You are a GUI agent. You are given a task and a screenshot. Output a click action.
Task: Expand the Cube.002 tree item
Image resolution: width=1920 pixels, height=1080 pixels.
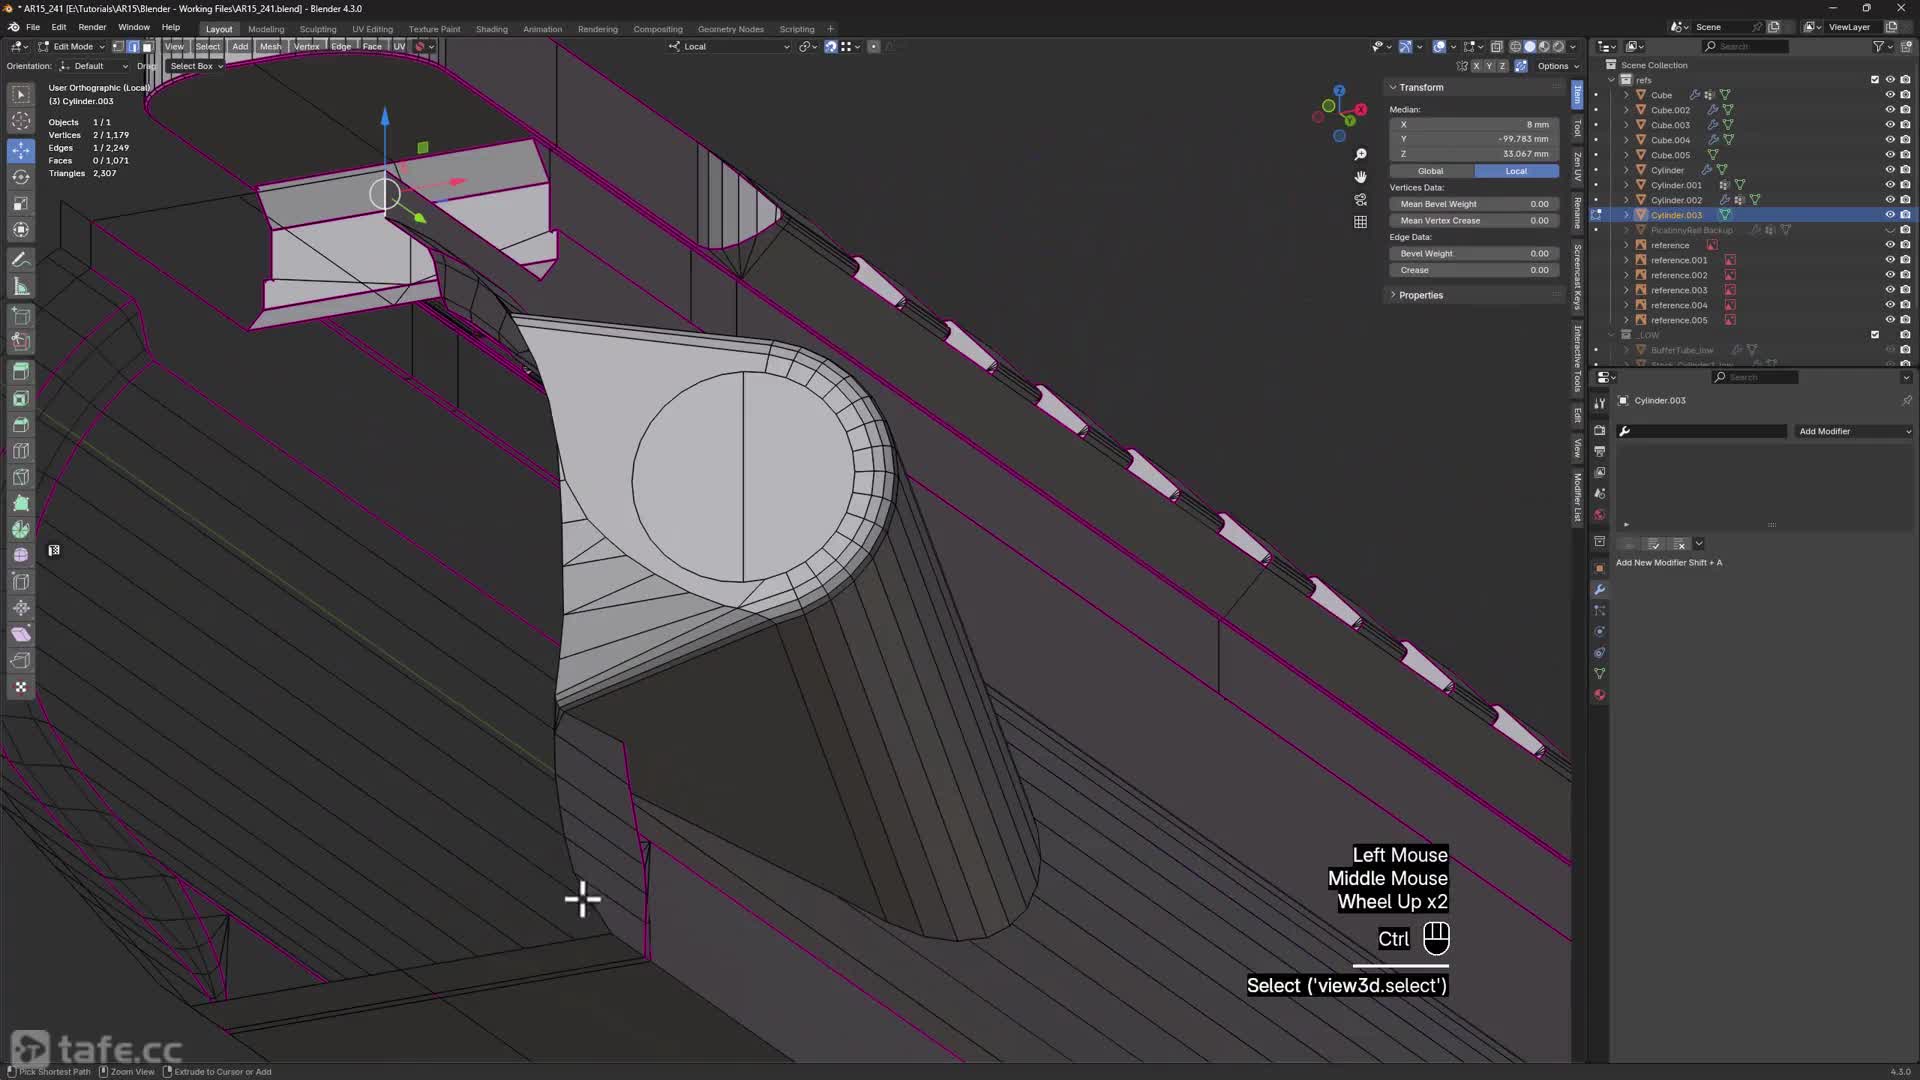point(1627,110)
